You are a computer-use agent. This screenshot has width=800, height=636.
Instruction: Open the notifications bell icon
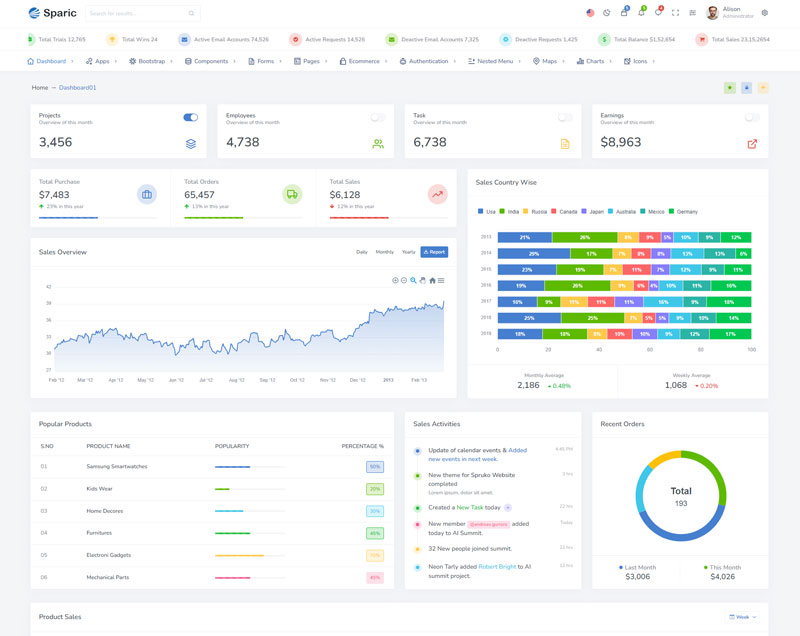641,13
